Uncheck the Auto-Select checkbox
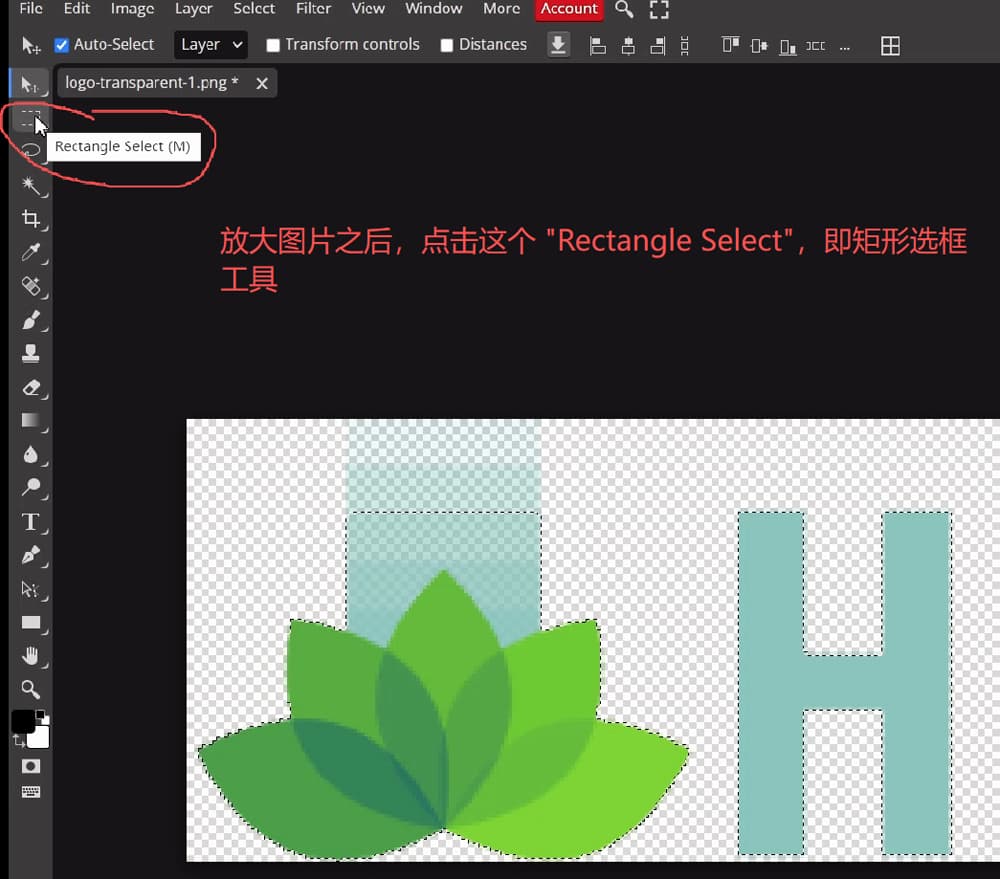Image resolution: width=1000 pixels, height=879 pixels. [x=62, y=45]
